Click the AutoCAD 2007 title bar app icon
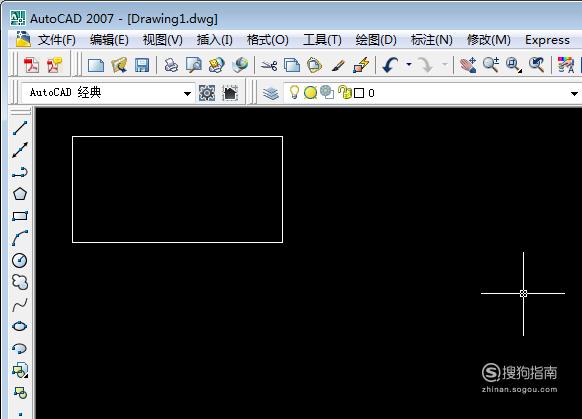Screen dimensions: 582x419 (x=18, y=18)
